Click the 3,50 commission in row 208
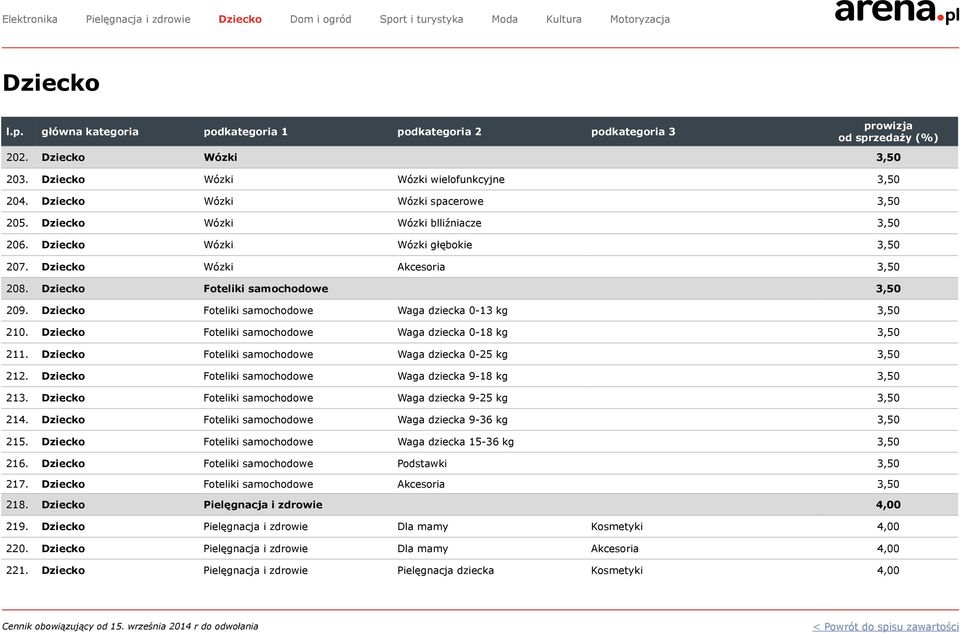This screenshot has width=960, height=633. (888, 288)
